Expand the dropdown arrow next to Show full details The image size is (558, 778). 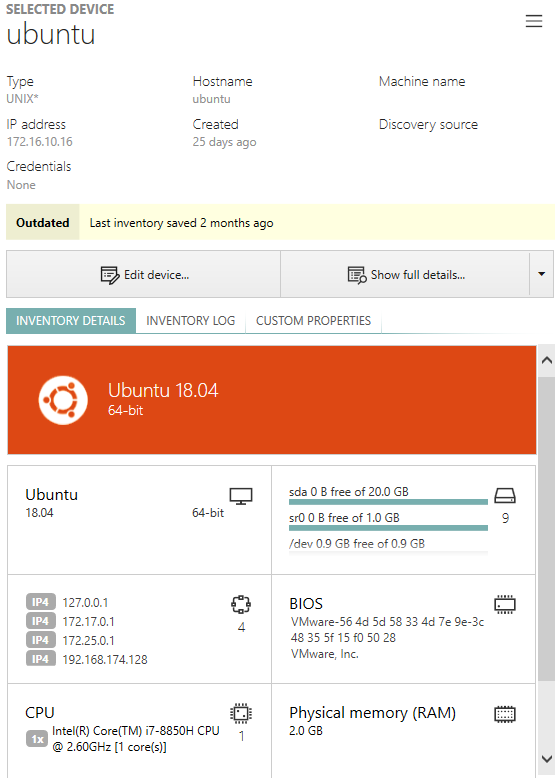542,274
